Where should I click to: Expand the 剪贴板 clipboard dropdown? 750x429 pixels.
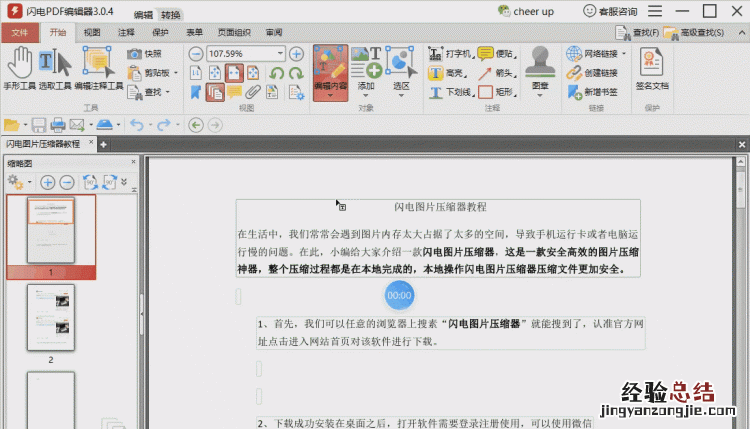point(176,73)
